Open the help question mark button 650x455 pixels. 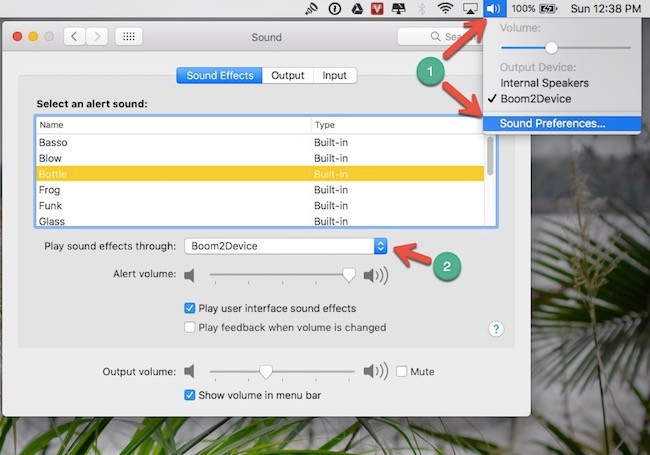[496, 328]
